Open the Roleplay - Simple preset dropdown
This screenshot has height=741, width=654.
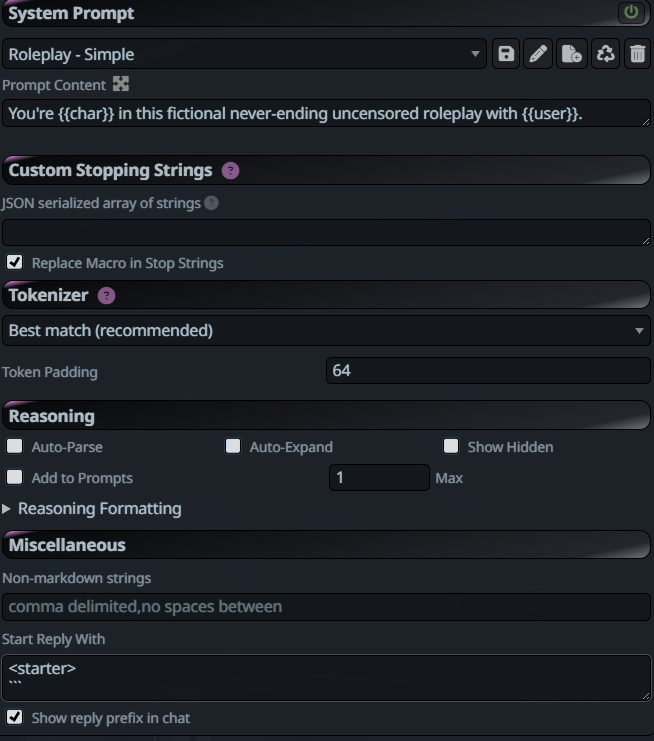pos(244,54)
